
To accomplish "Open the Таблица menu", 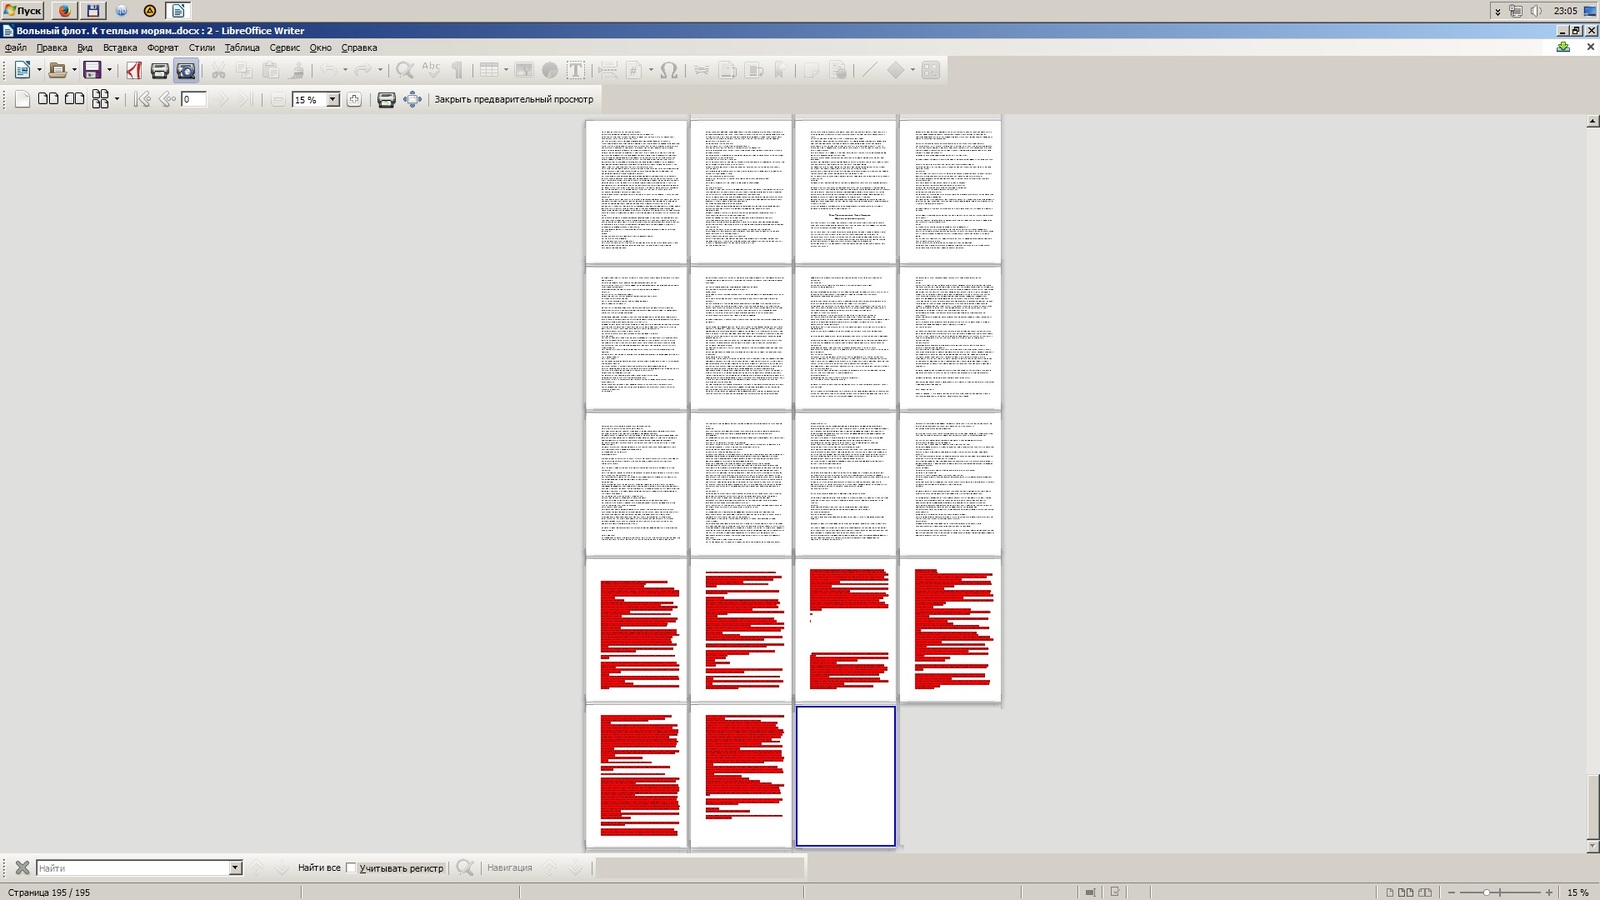I will (x=242, y=47).
